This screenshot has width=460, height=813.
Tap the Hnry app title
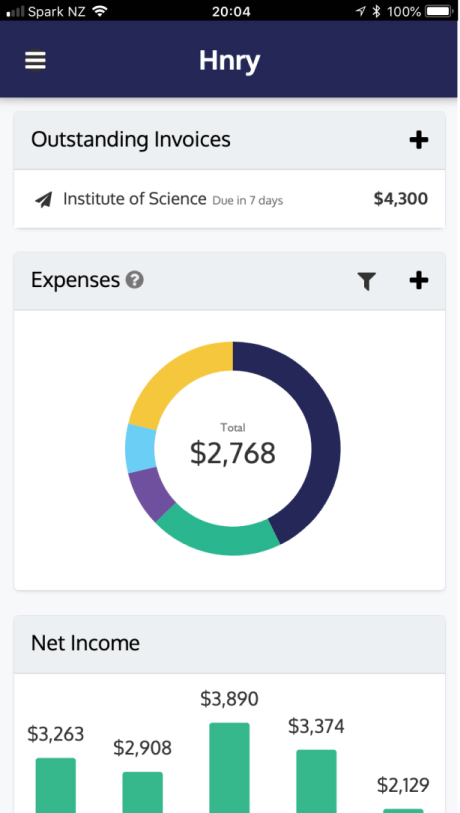(x=229, y=61)
